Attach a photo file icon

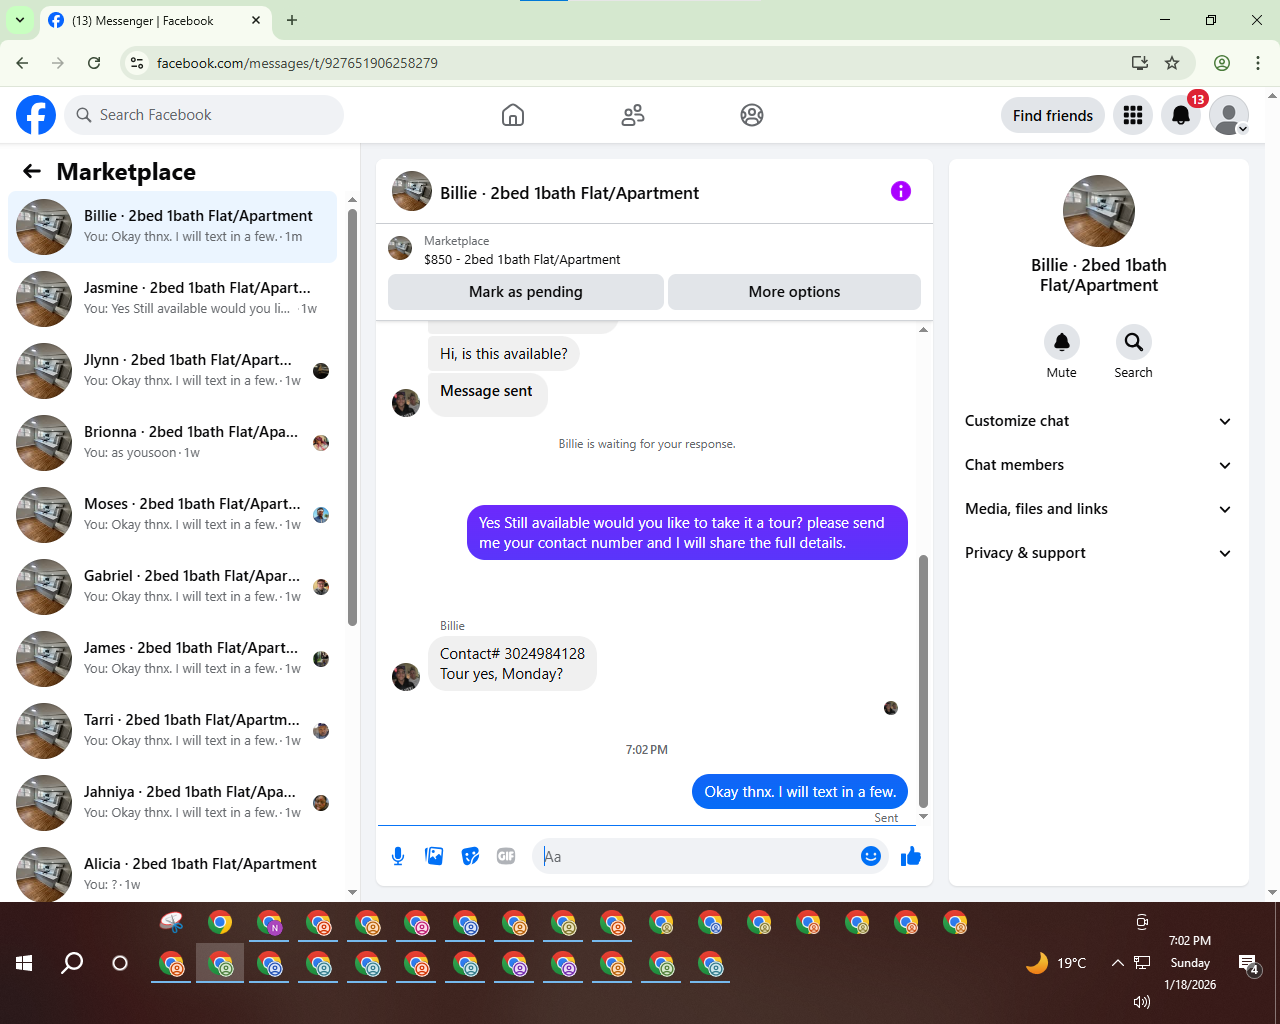(x=434, y=856)
